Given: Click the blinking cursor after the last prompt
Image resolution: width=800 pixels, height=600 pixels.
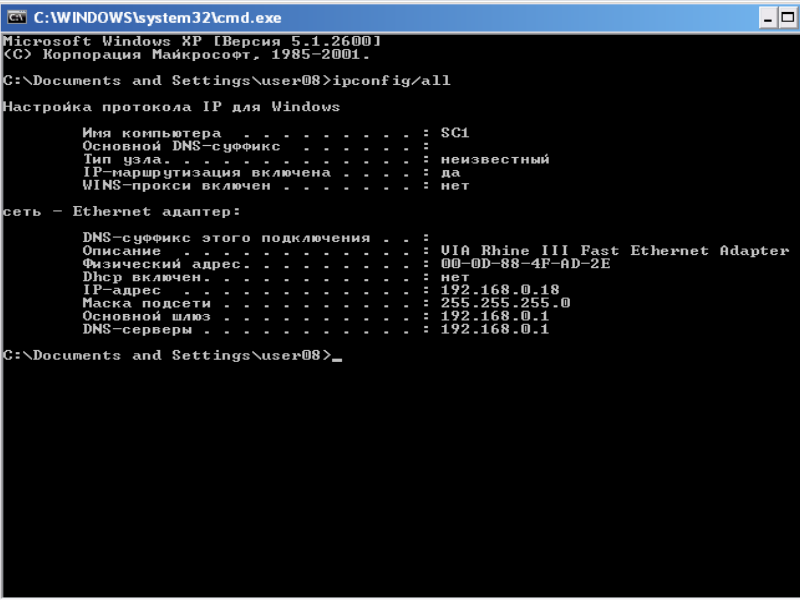Looking at the screenshot, I should tap(337, 360).
